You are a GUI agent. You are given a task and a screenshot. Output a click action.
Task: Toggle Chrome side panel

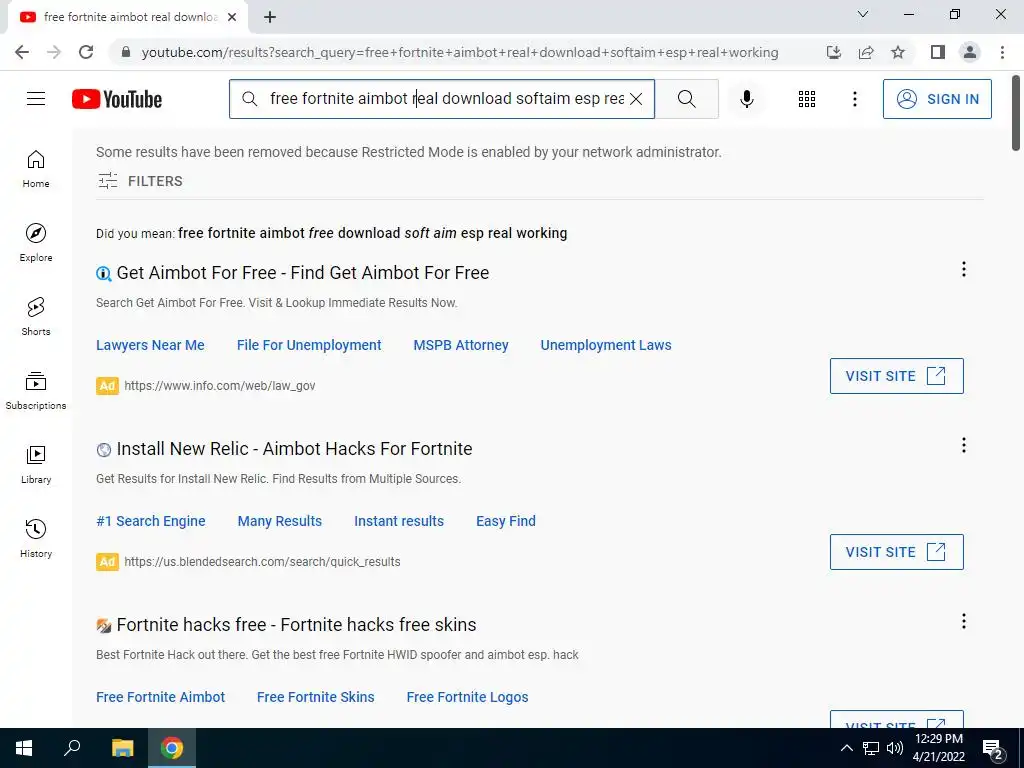pyautogui.click(x=938, y=52)
